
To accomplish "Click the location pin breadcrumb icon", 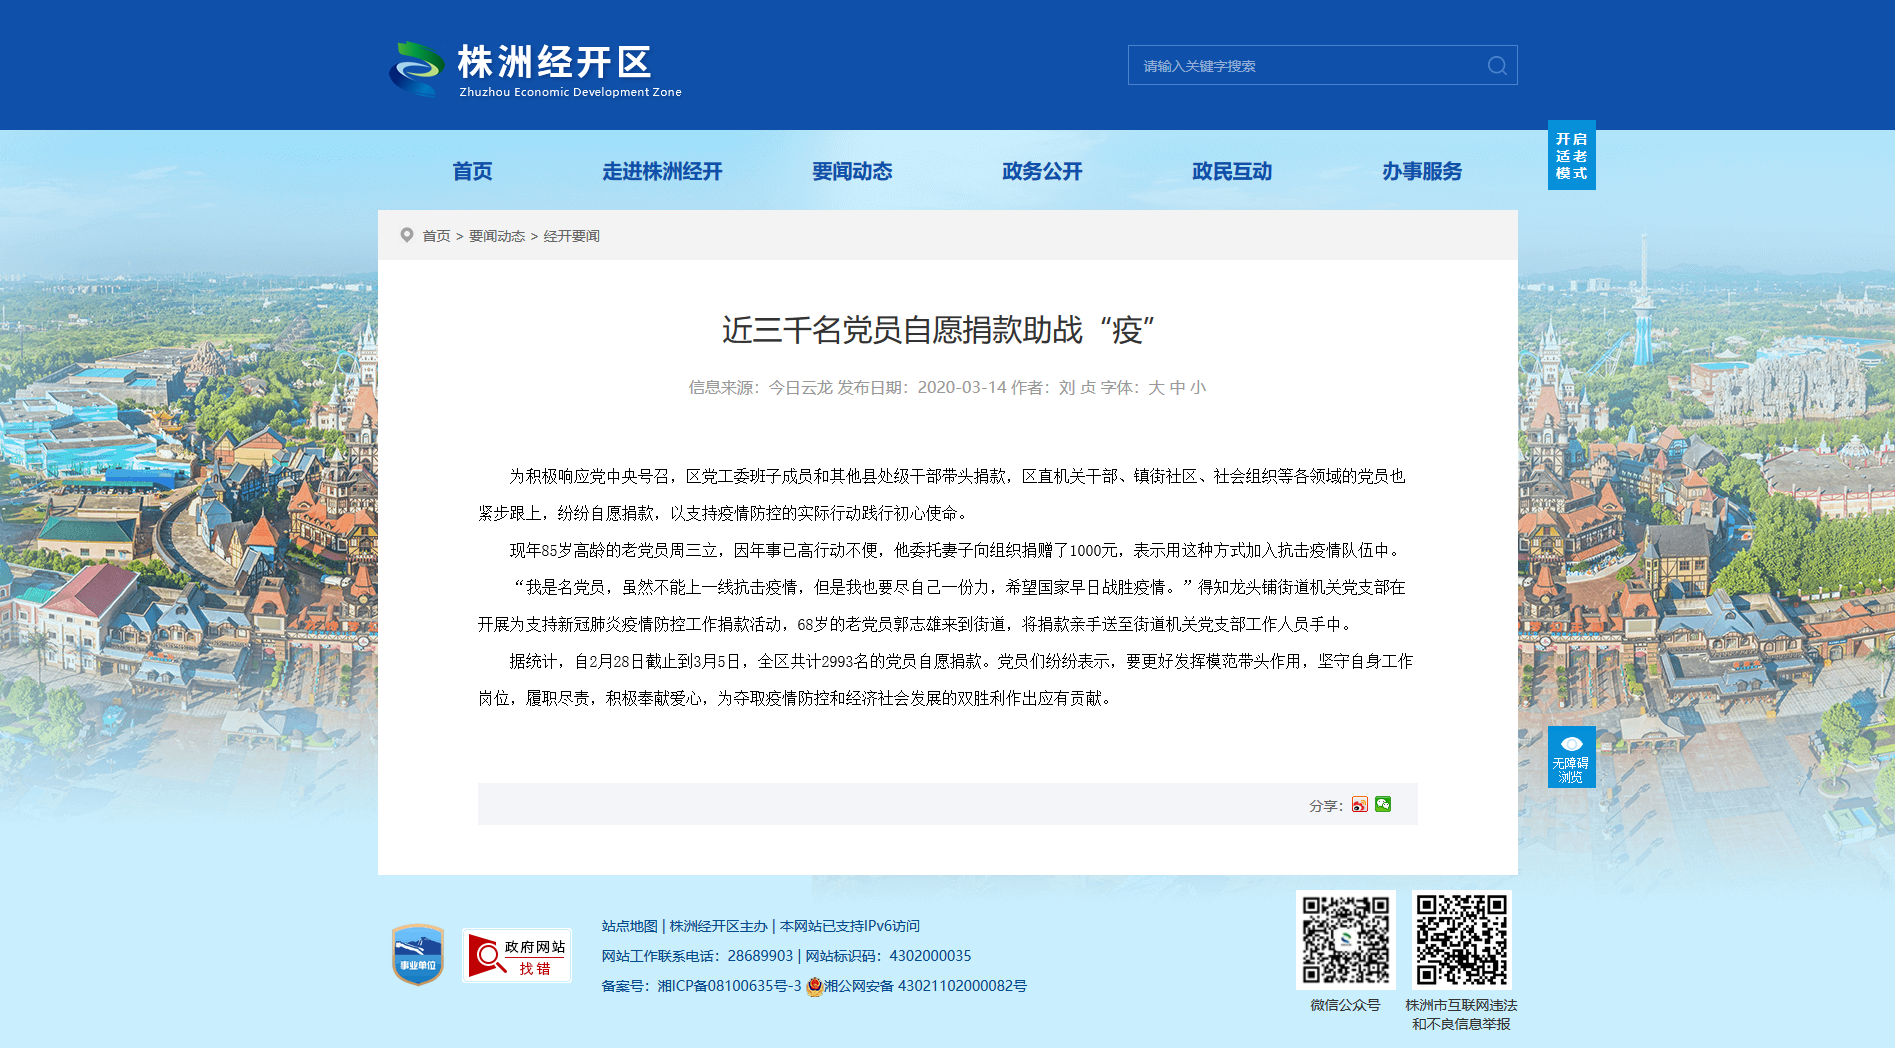I will pos(407,235).
